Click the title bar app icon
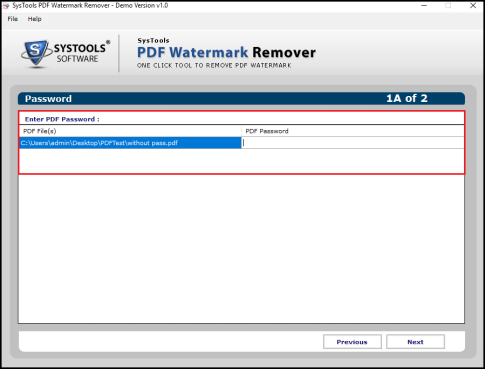Screen dimensions: 485x369 tap(6, 6)
